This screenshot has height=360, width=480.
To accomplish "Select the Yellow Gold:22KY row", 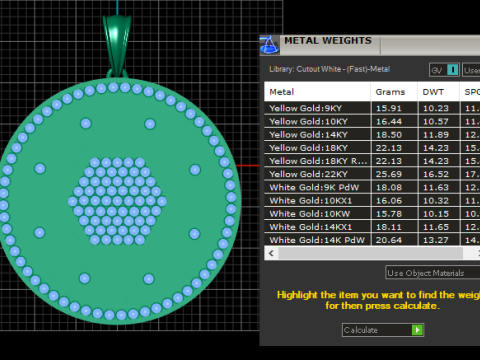I will 372,174.
